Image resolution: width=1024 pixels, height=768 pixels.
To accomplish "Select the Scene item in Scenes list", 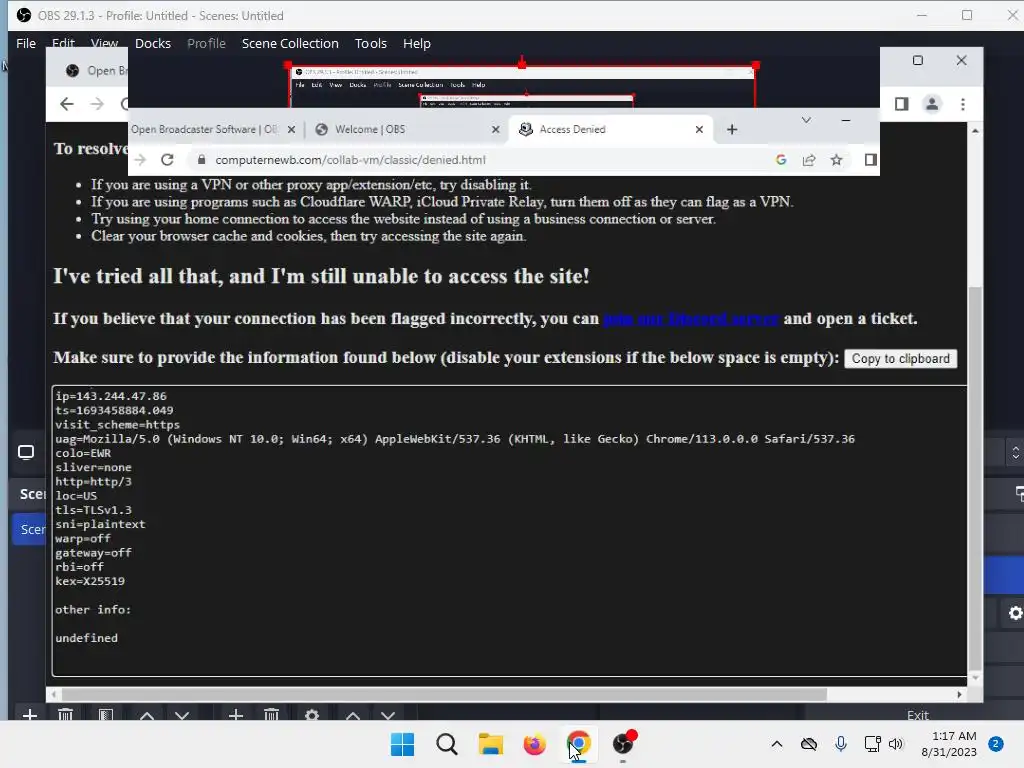I will (x=29, y=529).
